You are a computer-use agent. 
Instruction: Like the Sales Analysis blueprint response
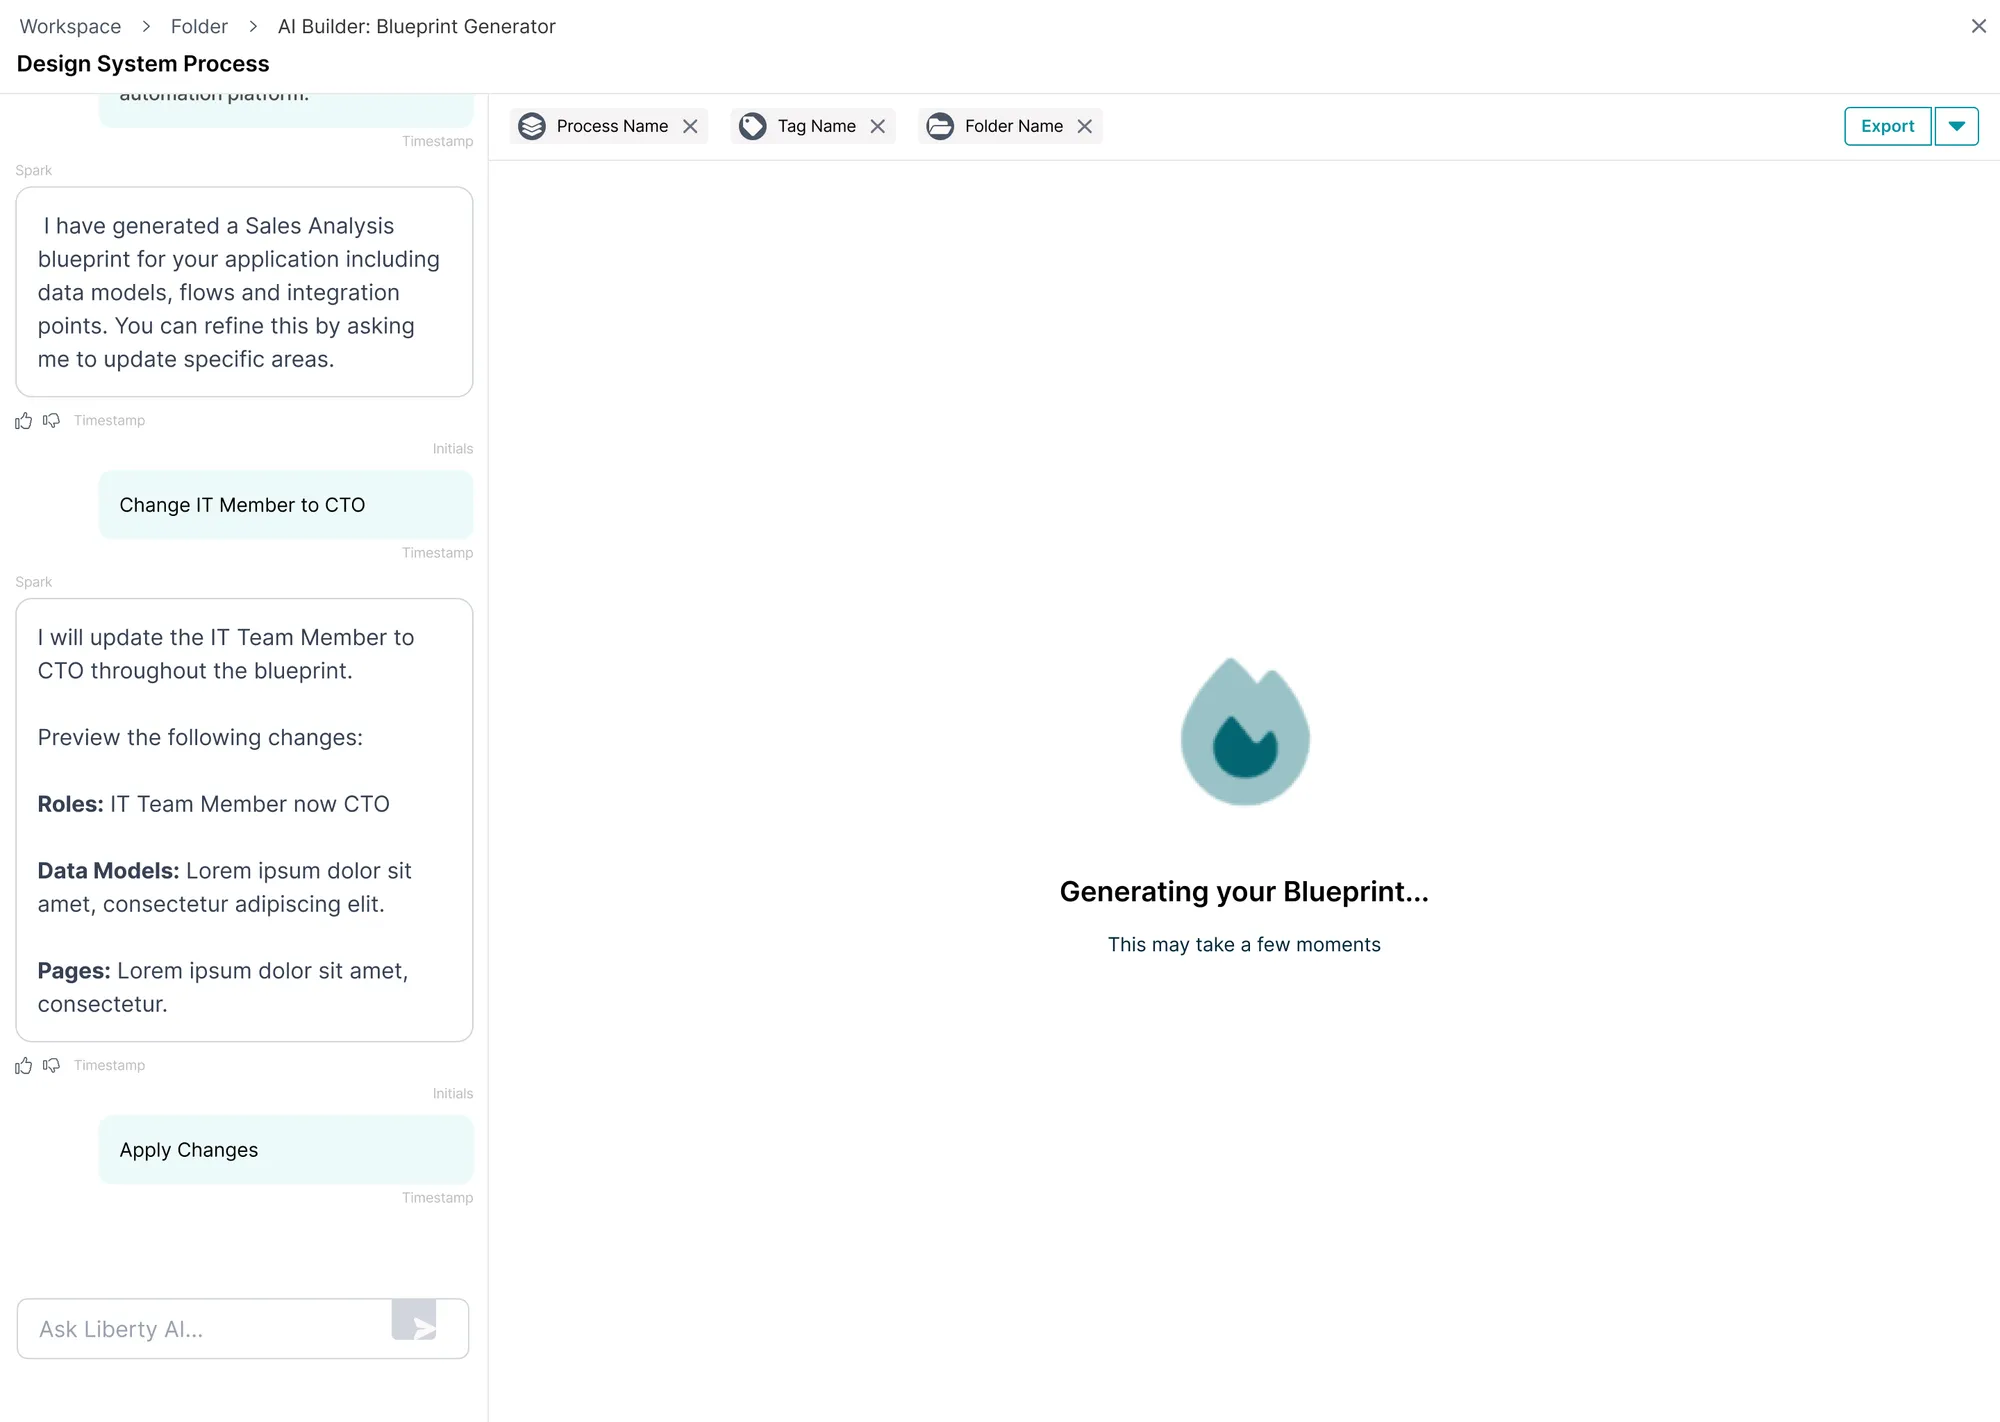click(24, 421)
